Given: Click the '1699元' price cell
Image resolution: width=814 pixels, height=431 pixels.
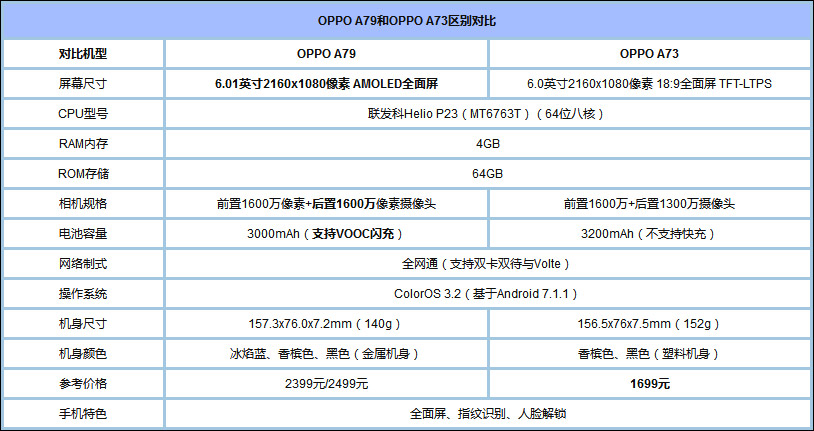Looking at the screenshot, I should [650, 384].
